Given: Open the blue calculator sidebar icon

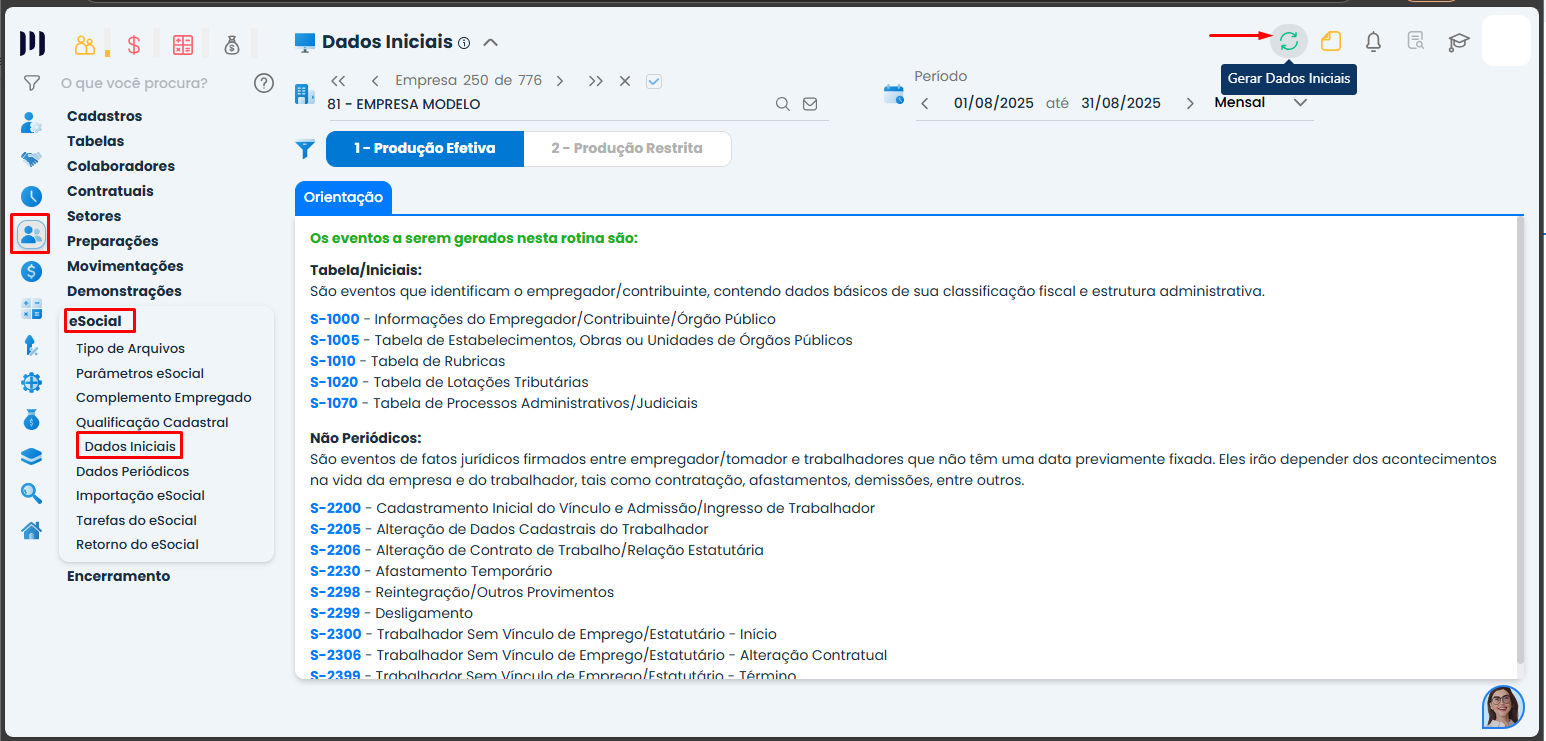Looking at the screenshot, I should click(x=32, y=309).
